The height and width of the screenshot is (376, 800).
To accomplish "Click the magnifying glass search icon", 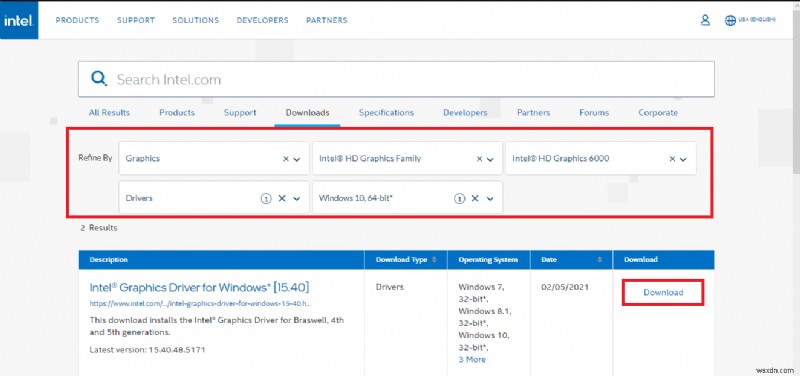I will coord(99,79).
